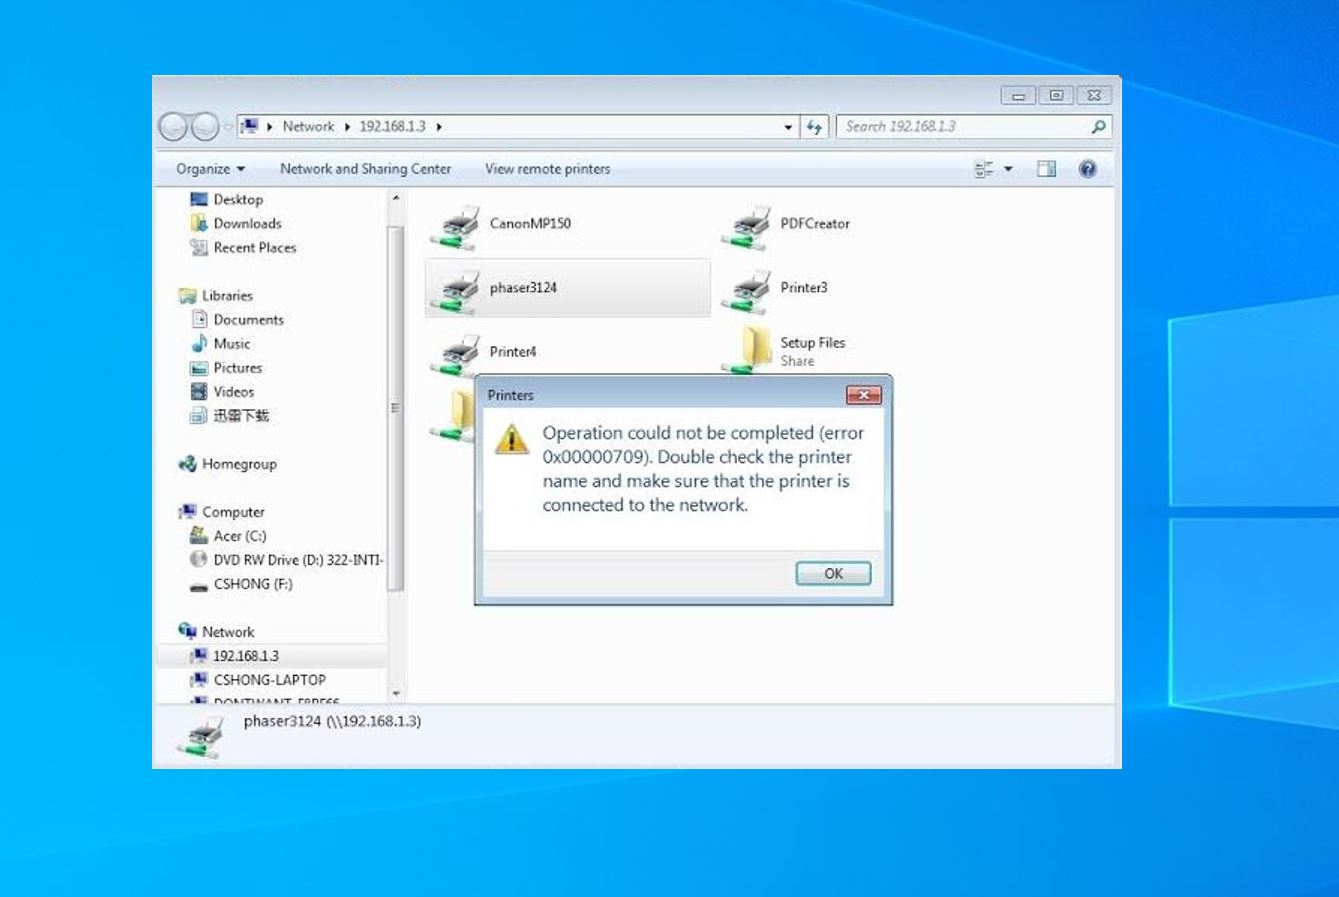Dismiss the error with OK
The height and width of the screenshot is (897, 1339).
click(x=833, y=572)
